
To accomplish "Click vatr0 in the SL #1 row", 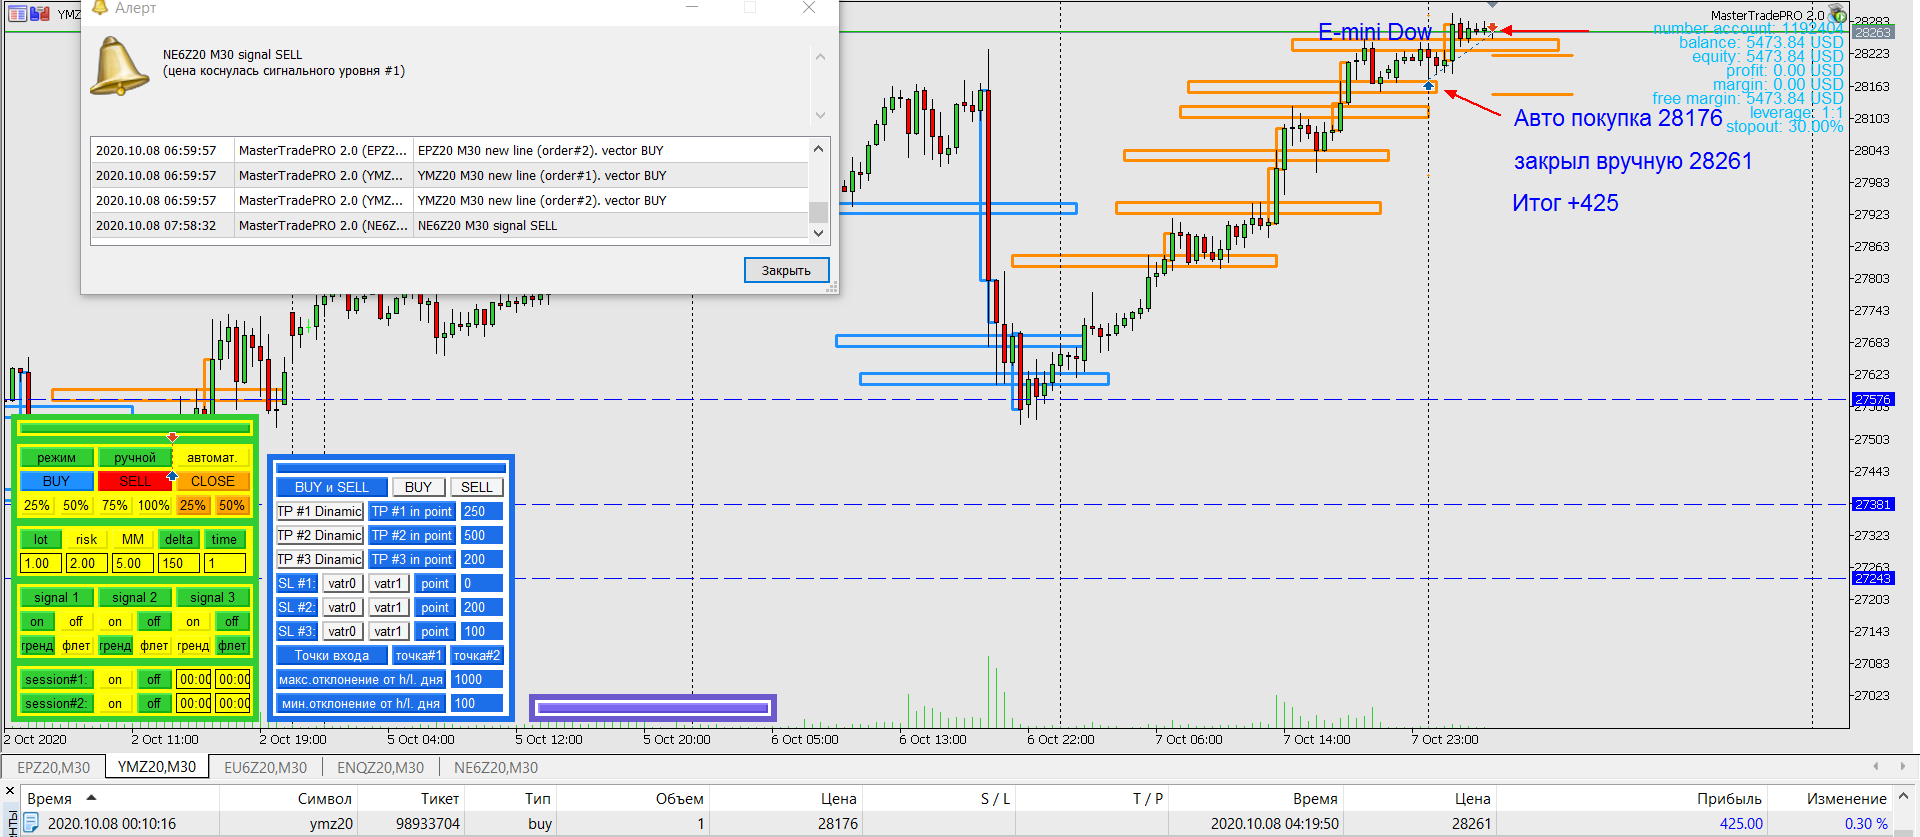I will 342,583.
